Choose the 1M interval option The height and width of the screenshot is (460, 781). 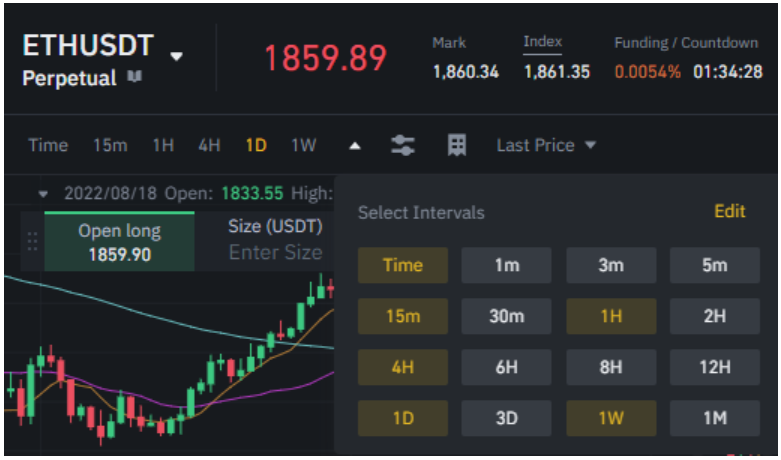click(x=714, y=418)
